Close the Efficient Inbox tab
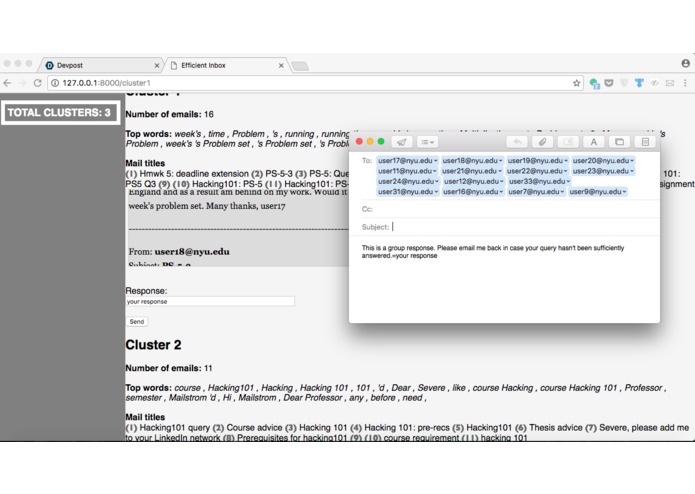 (x=281, y=66)
